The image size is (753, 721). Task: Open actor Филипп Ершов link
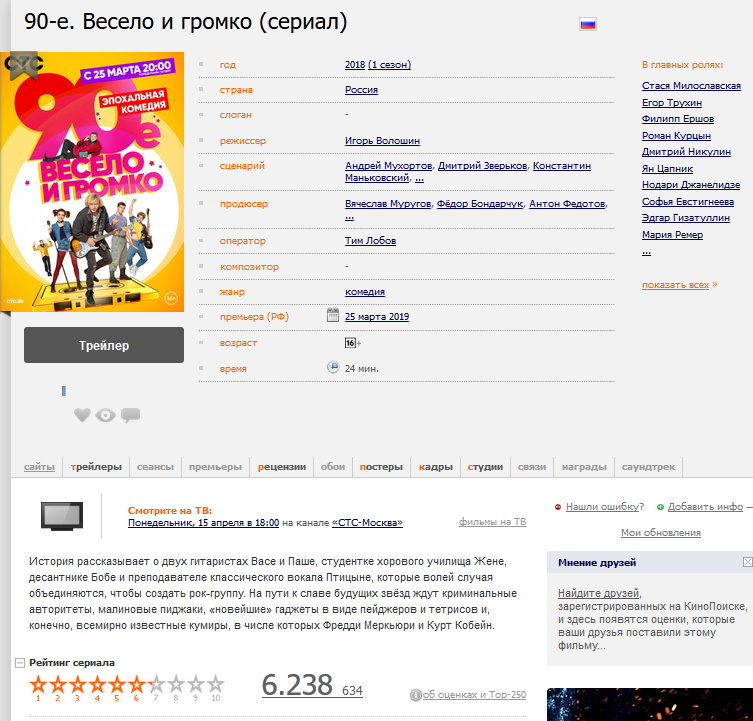pyautogui.click(x=678, y=119)
